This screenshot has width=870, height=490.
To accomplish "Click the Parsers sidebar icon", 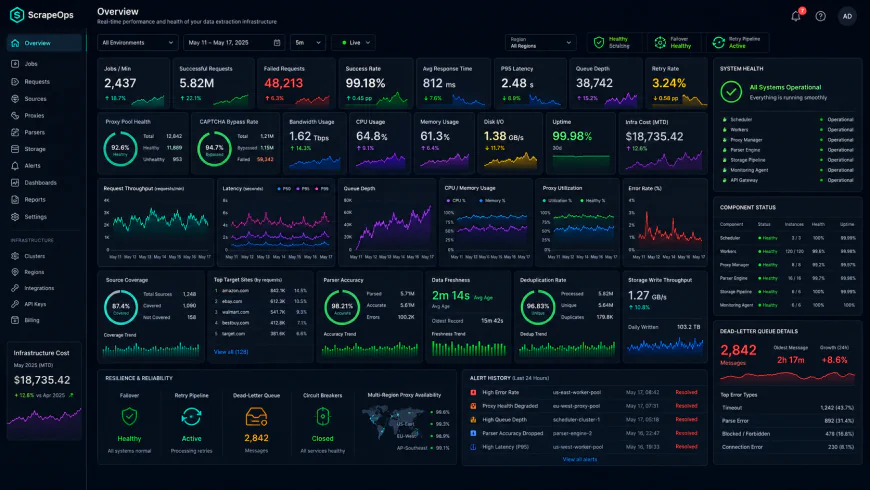I will point(15,132).
